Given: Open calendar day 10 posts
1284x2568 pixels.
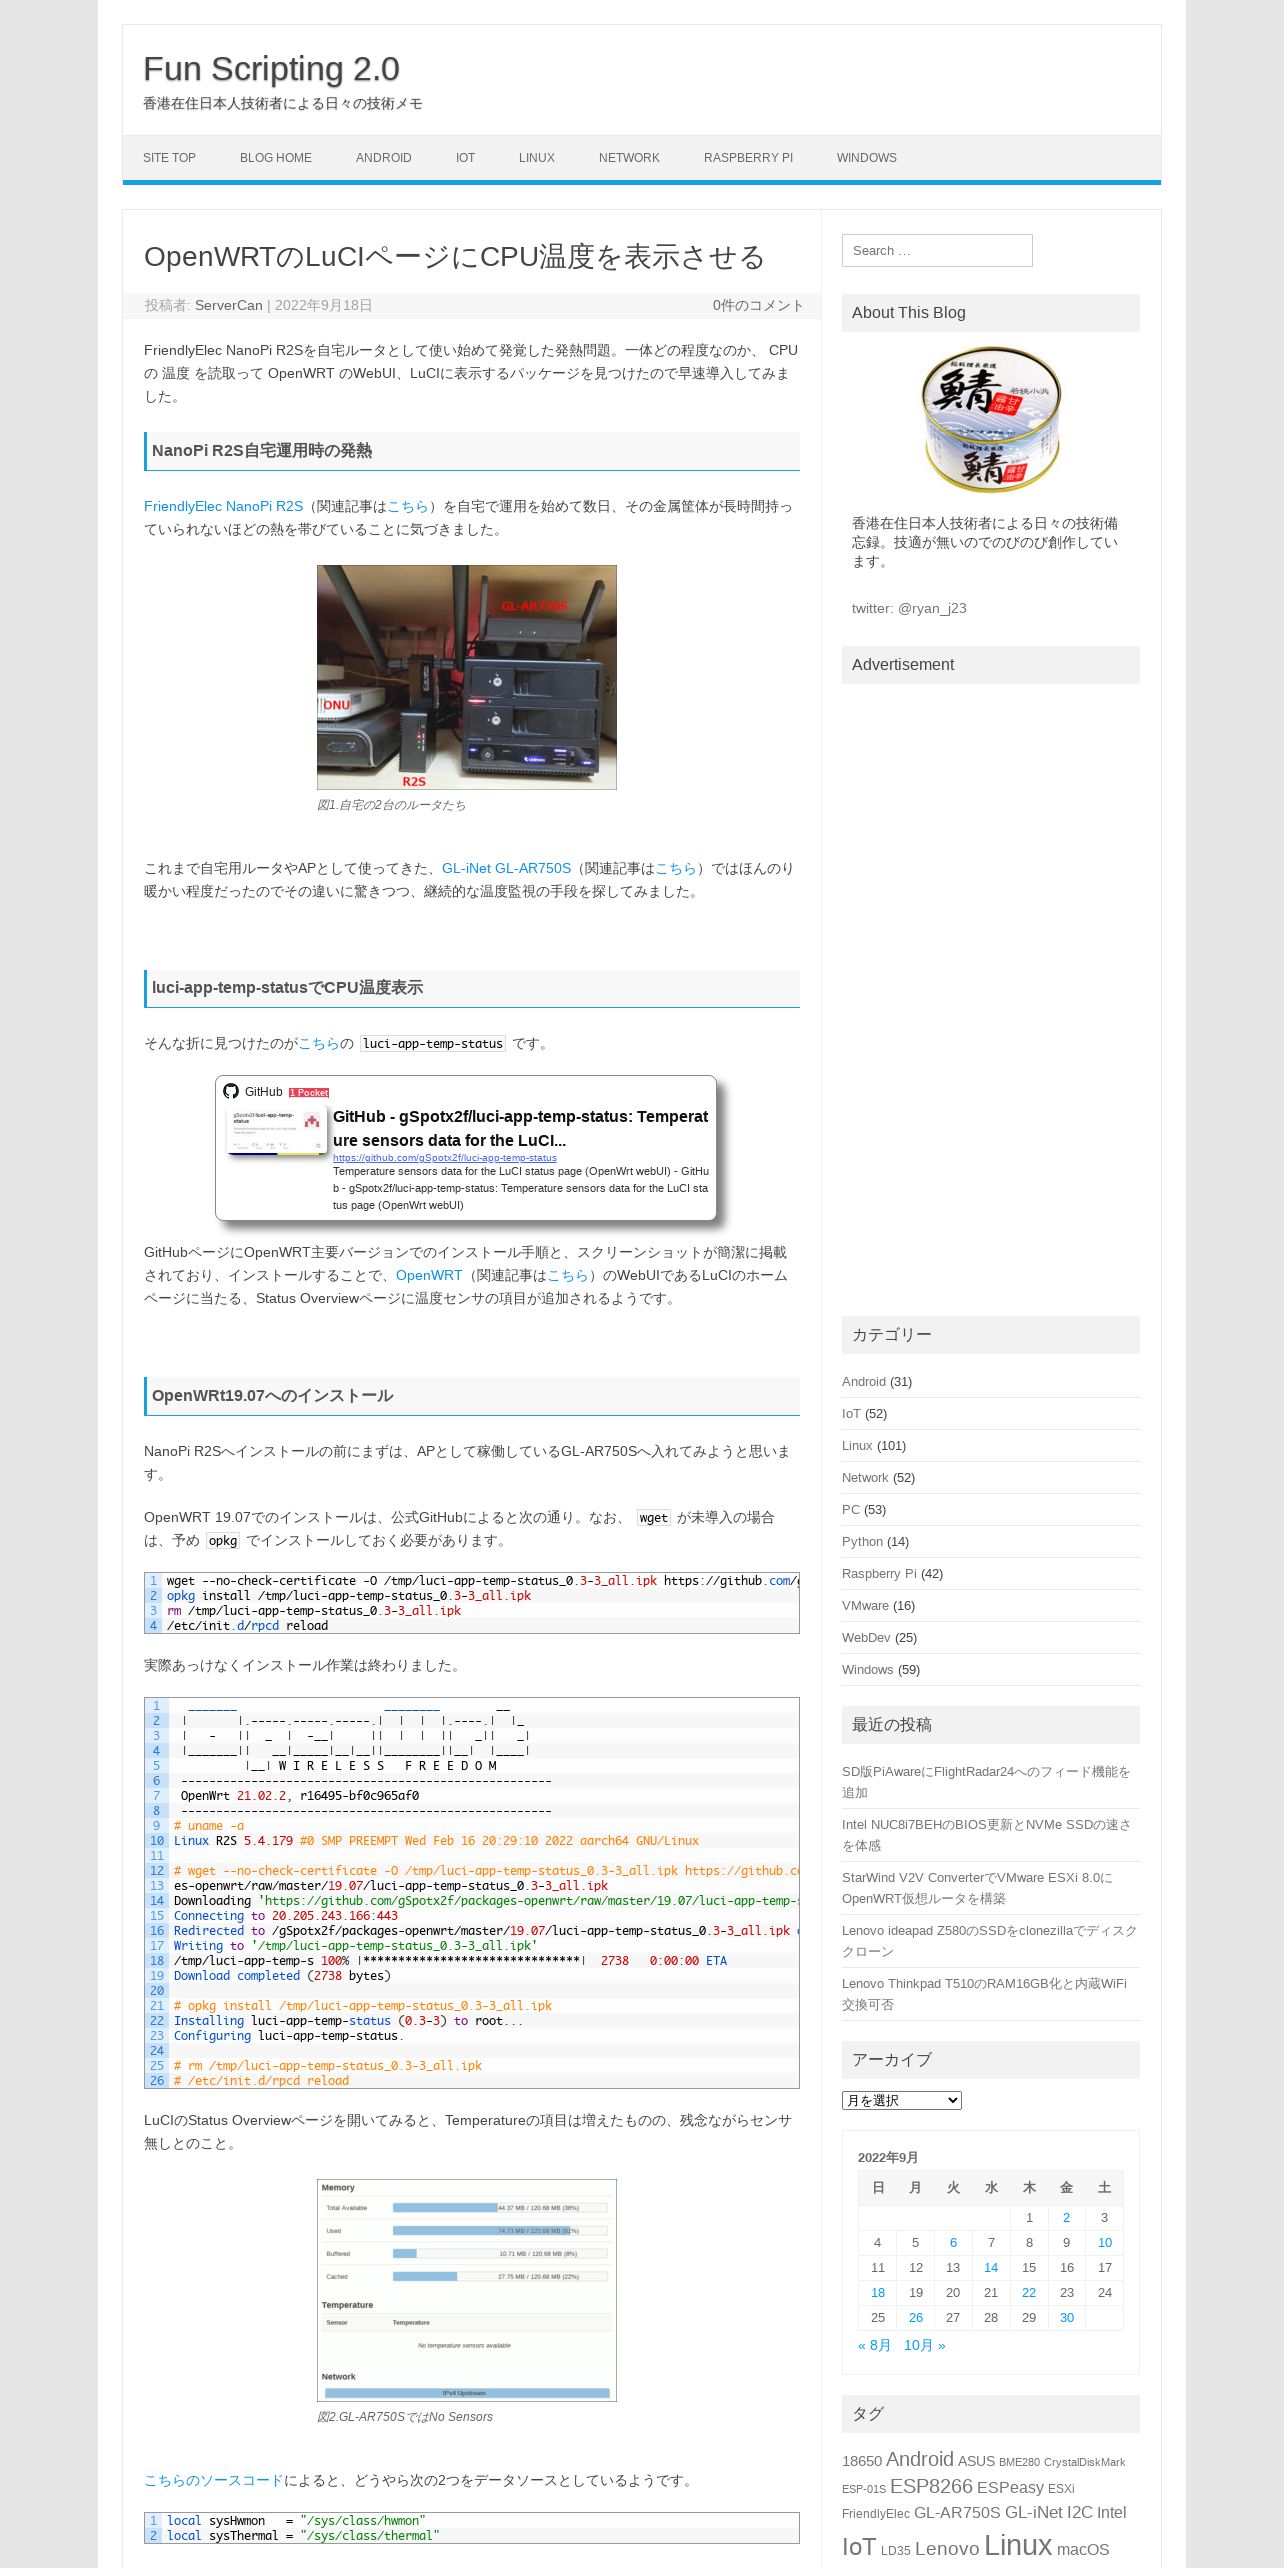Looking at the screenshot, I should 1105,2243.
